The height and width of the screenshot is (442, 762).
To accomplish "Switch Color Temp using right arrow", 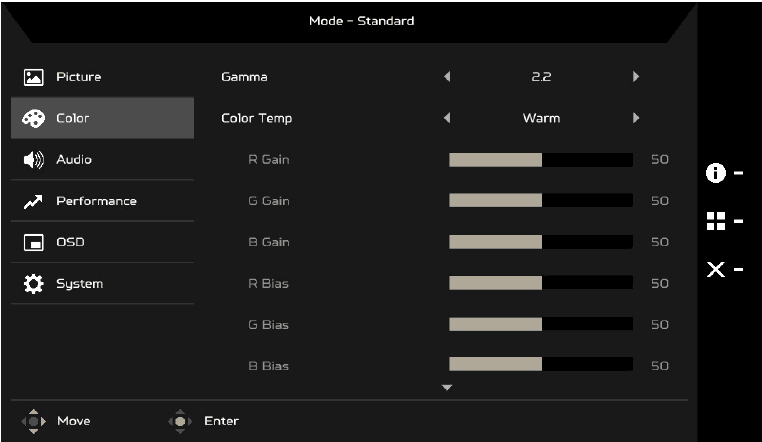I will (635, 118).
